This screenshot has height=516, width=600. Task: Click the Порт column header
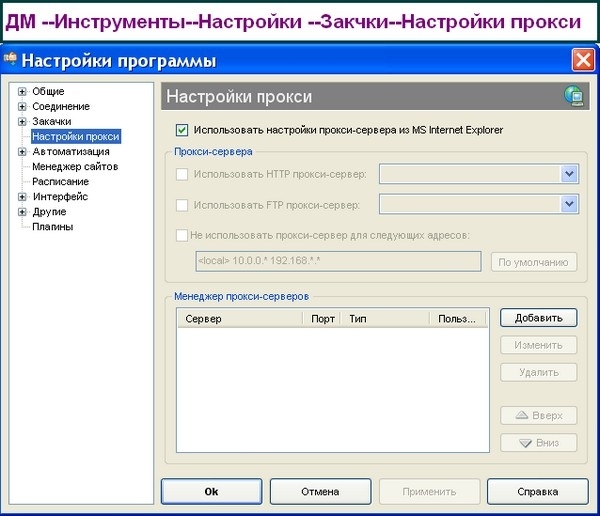pyautogui.click(x=322, y=319)
